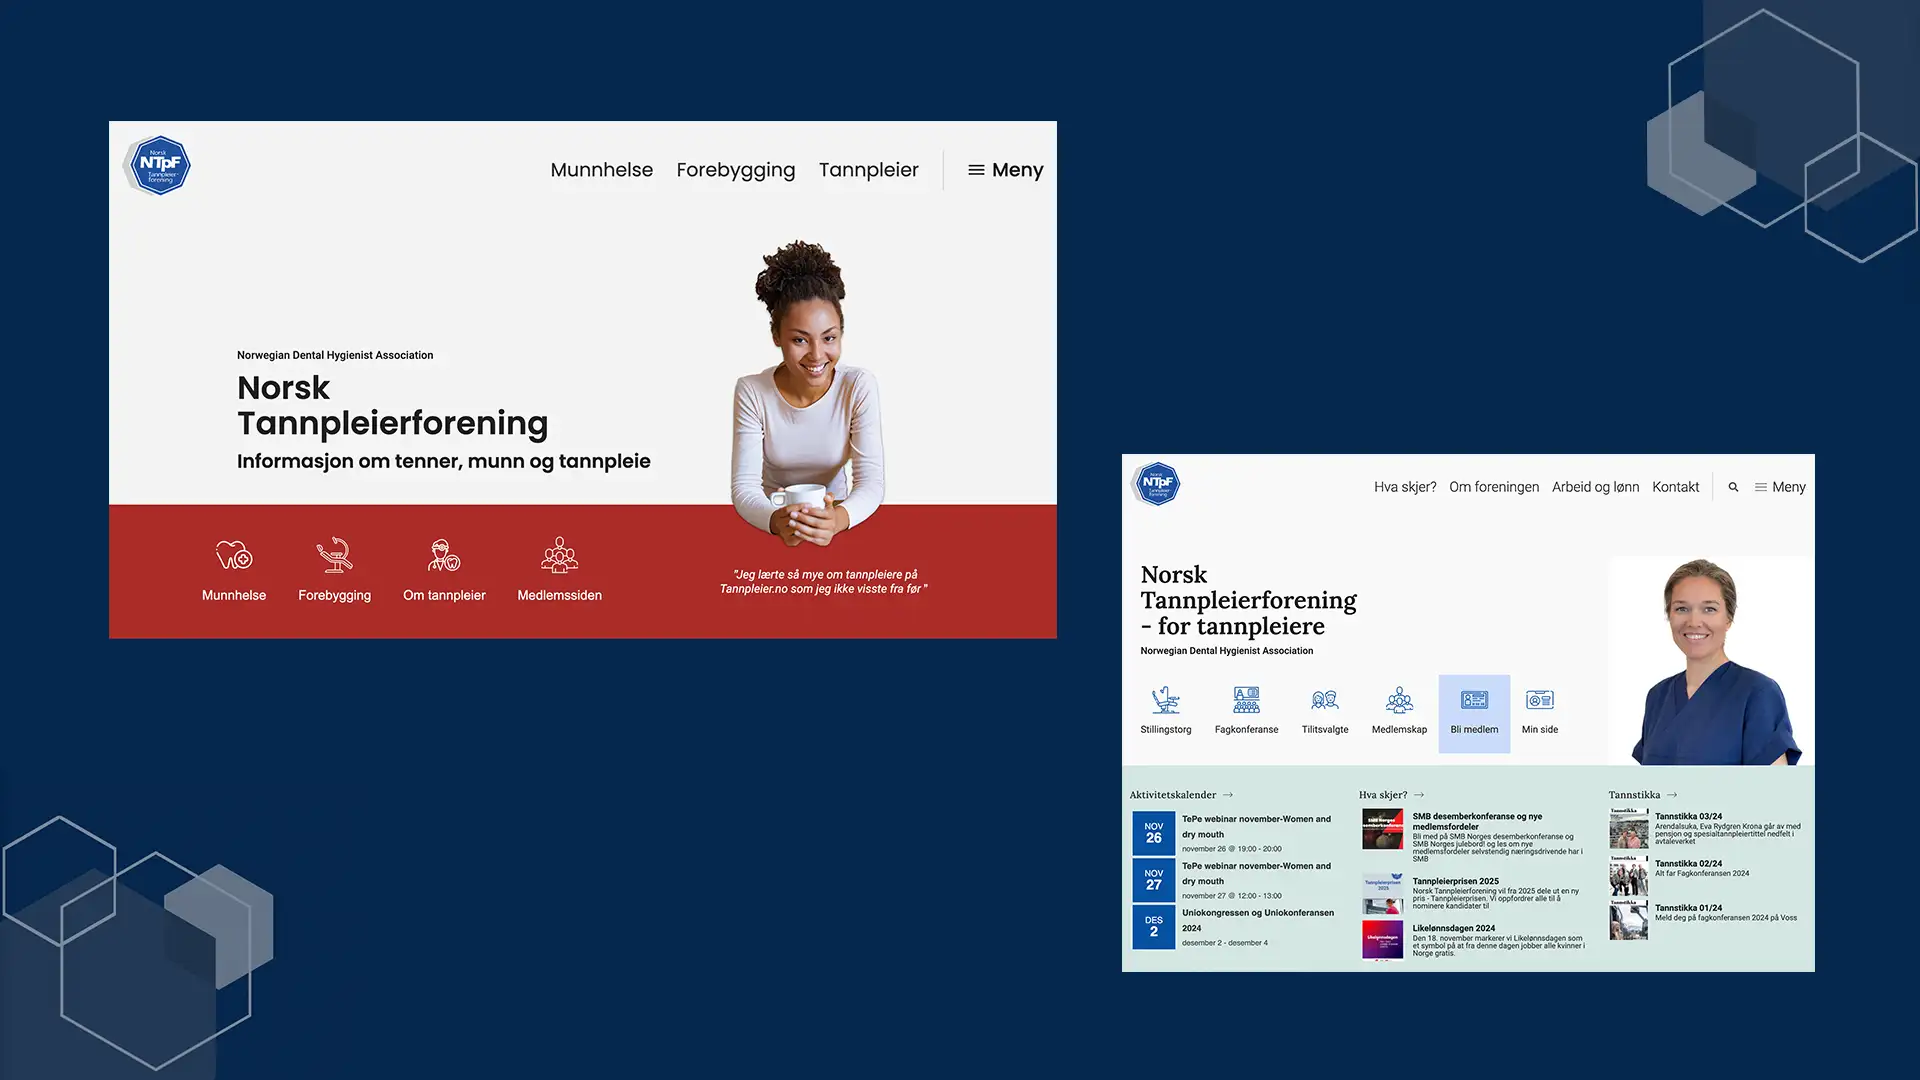The image size is (1920, 1080).
Task: Click the Forebygging dental chair icon
Action: [x=334, y=555]
